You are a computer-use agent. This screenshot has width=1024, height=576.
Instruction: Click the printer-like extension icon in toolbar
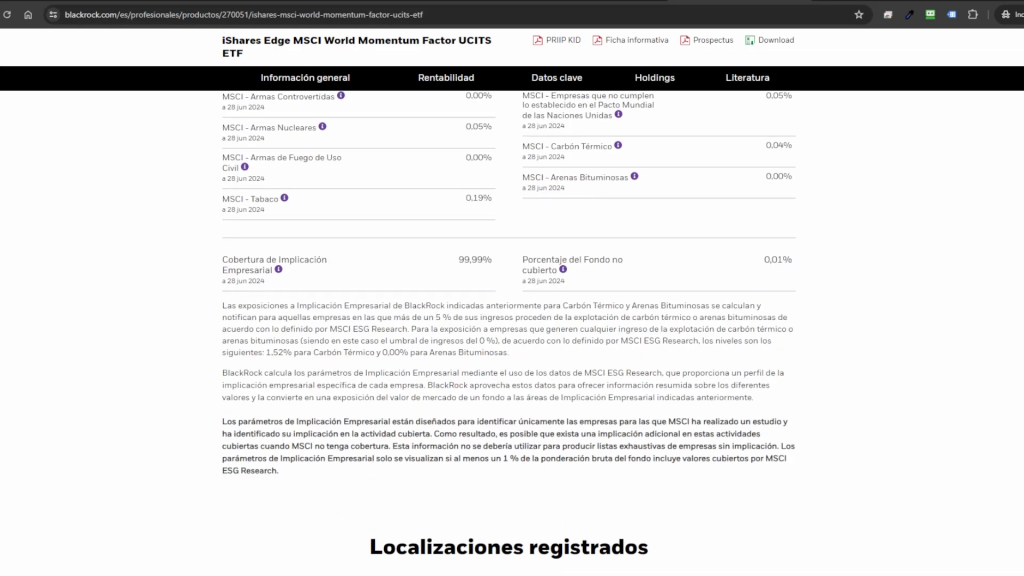tap(888, 14)
